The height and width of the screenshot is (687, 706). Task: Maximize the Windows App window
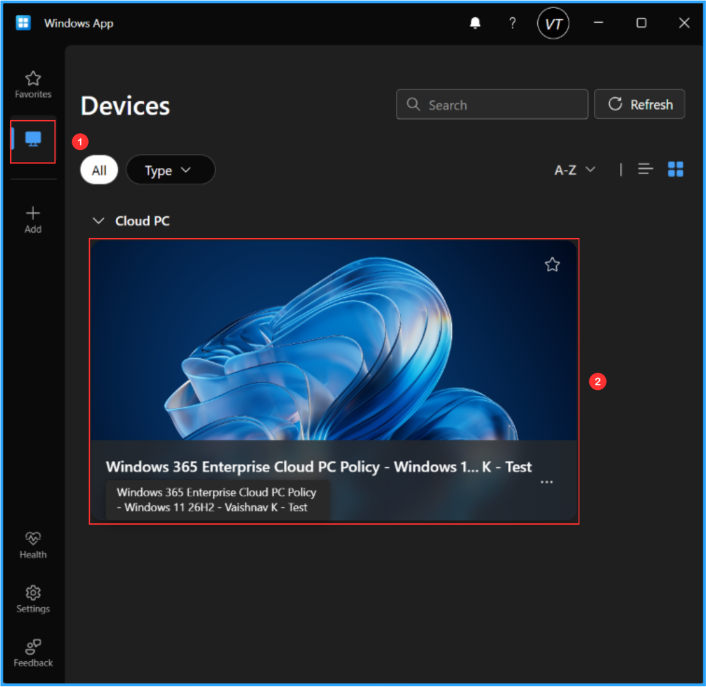(641, 23)
